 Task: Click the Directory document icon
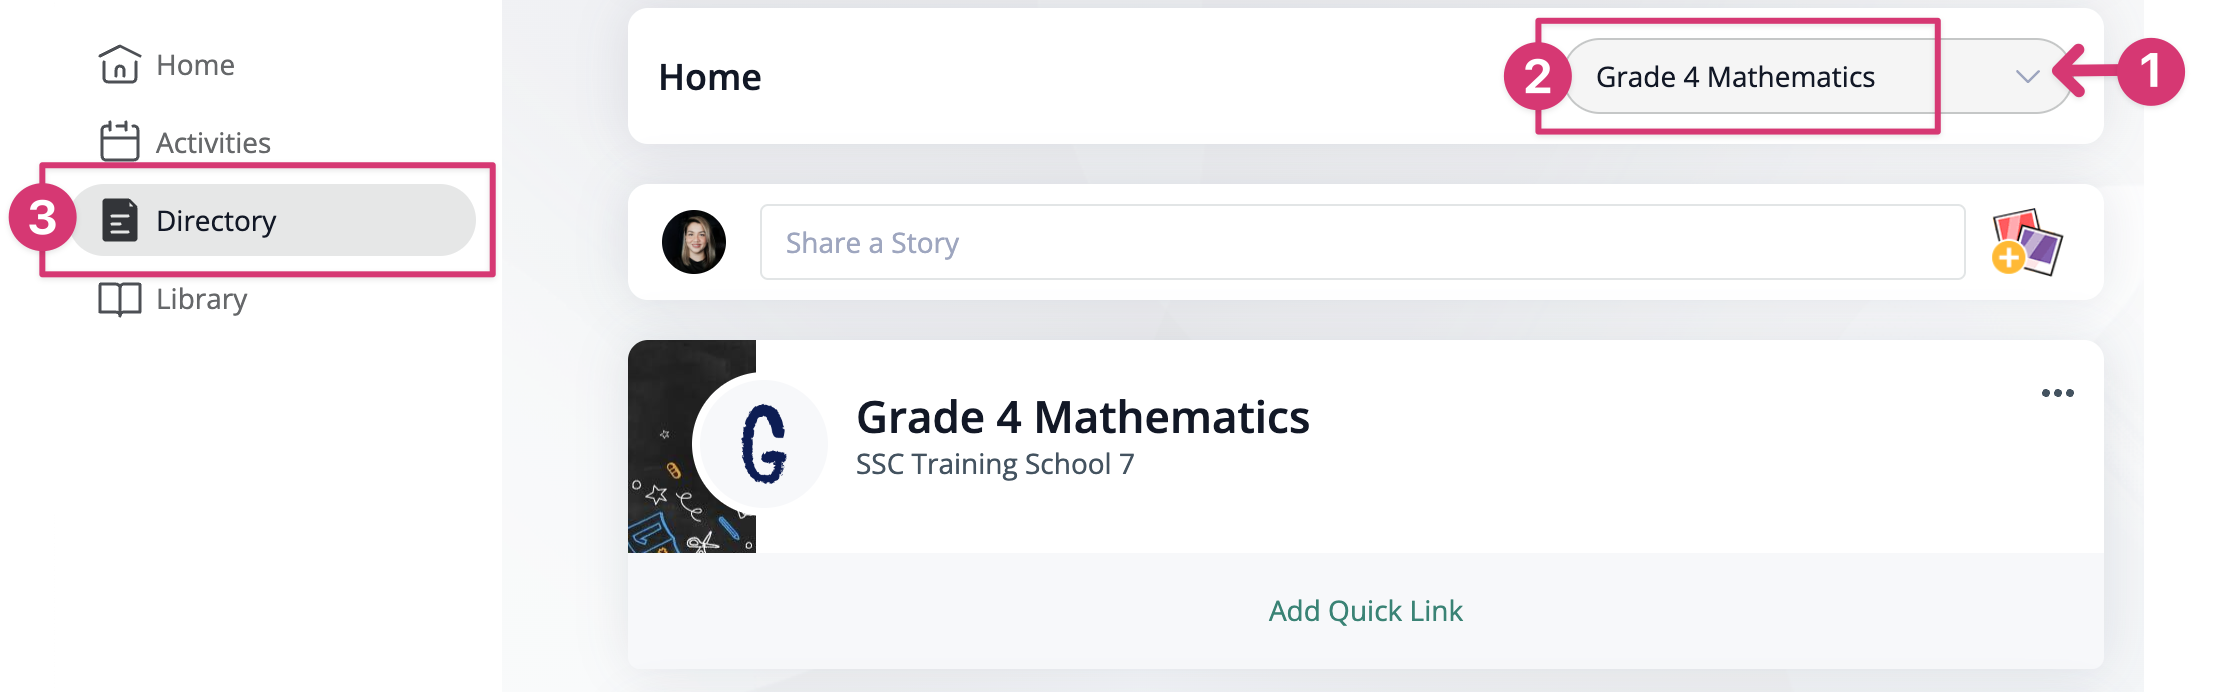(120, 221)
